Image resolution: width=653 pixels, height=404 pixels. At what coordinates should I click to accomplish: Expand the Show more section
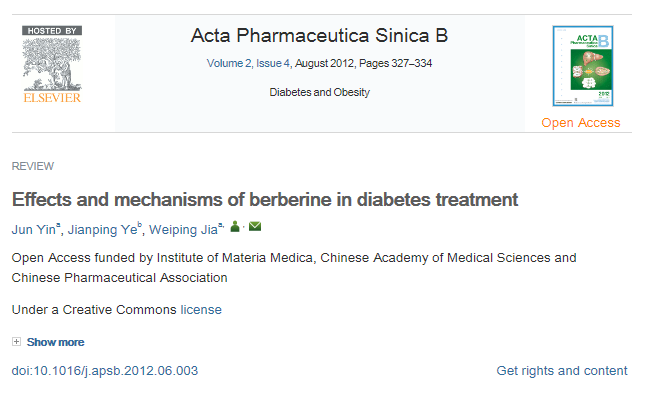55,342
